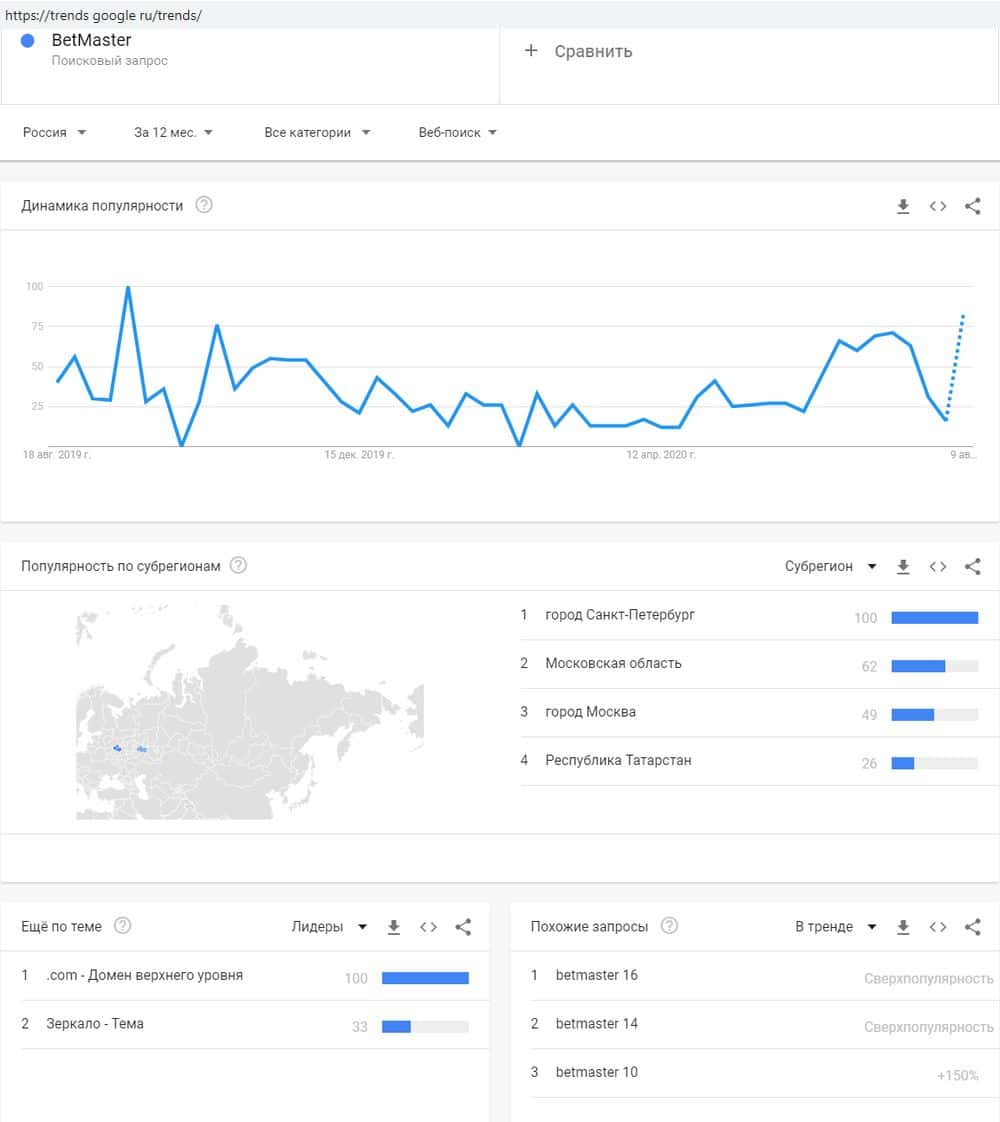Click embed icon for Динамика популярности chart
This screenshot has height=1122, width=1000.
(x=938, y=206)
